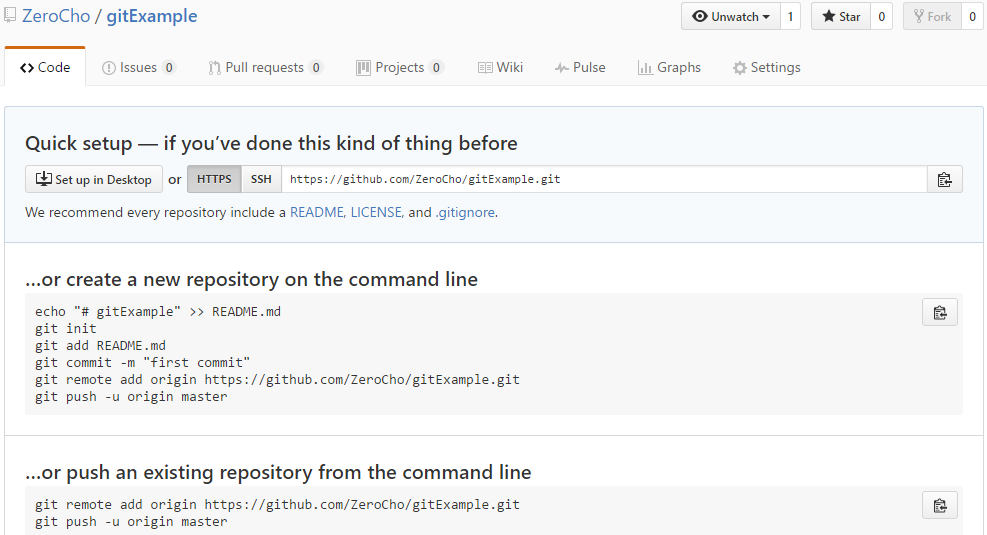This screenshot has width=987, height=535.
Task: Click the '...or push an existing repository' heading
Action: (x=278, y=473)
